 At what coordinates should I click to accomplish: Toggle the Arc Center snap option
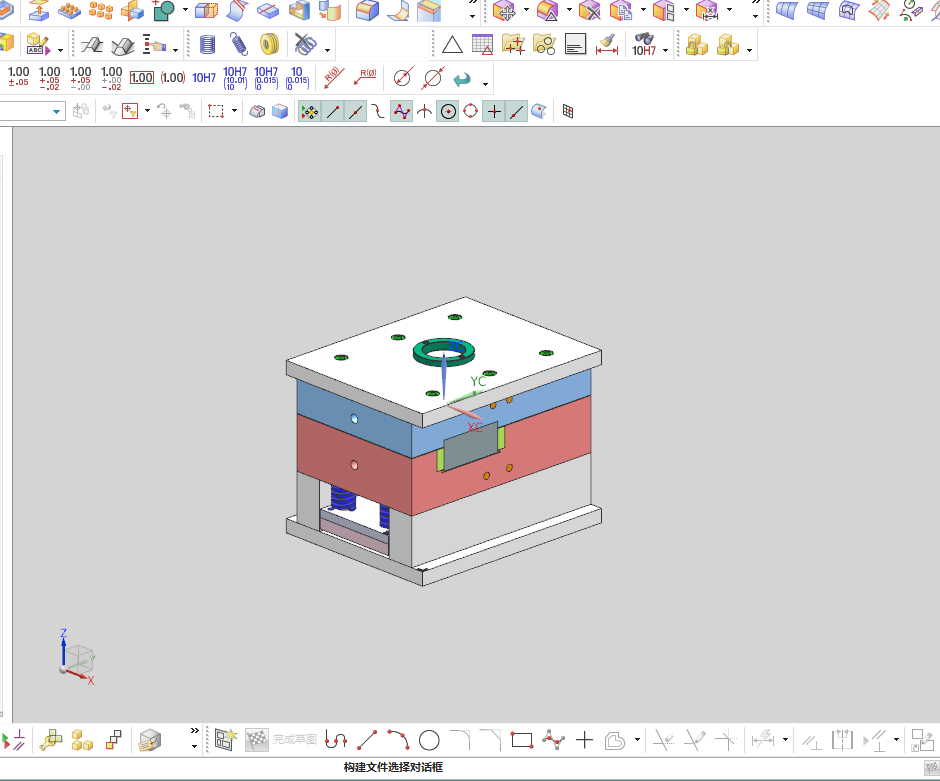coord(448,111)
